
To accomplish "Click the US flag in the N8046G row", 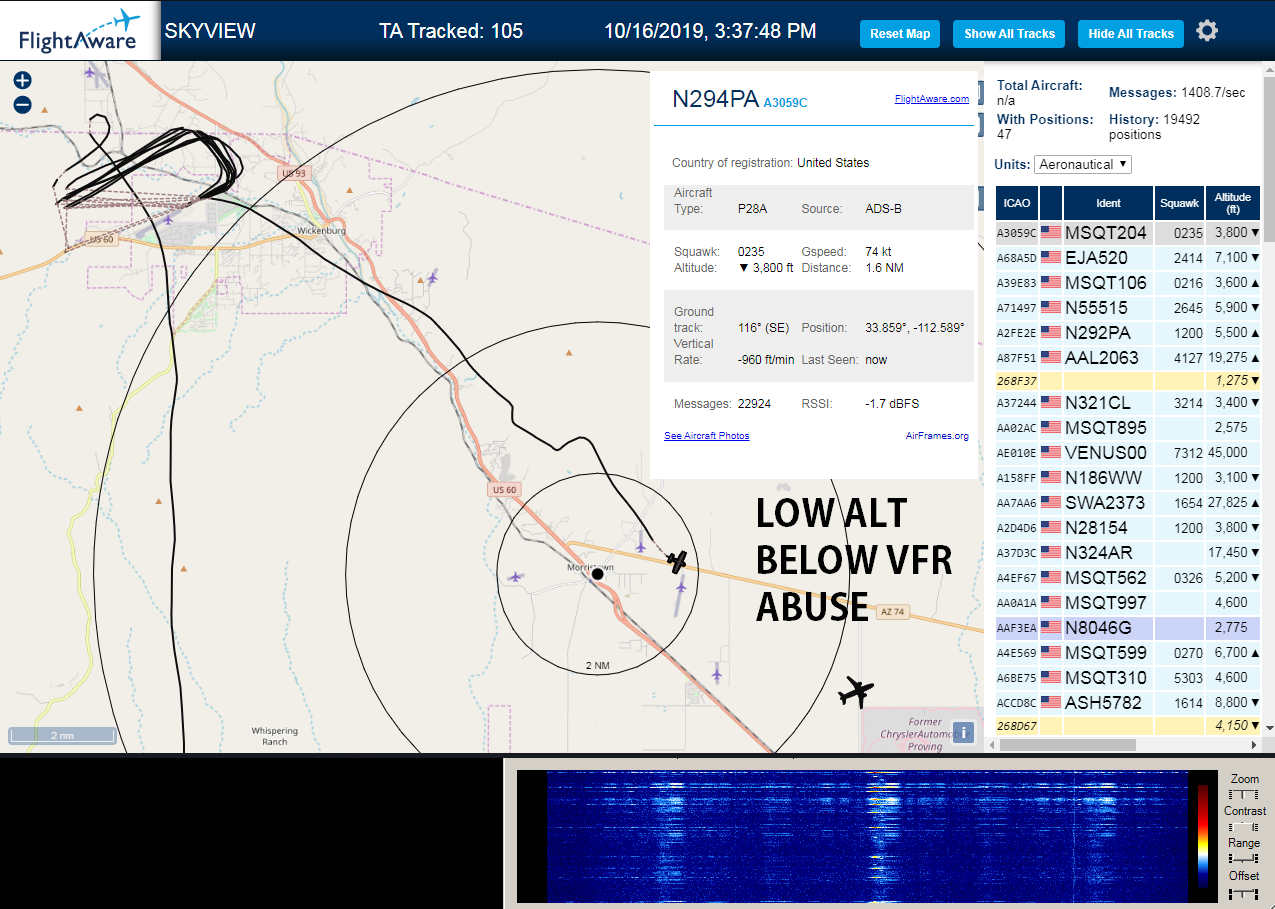I will (1051, 628).
